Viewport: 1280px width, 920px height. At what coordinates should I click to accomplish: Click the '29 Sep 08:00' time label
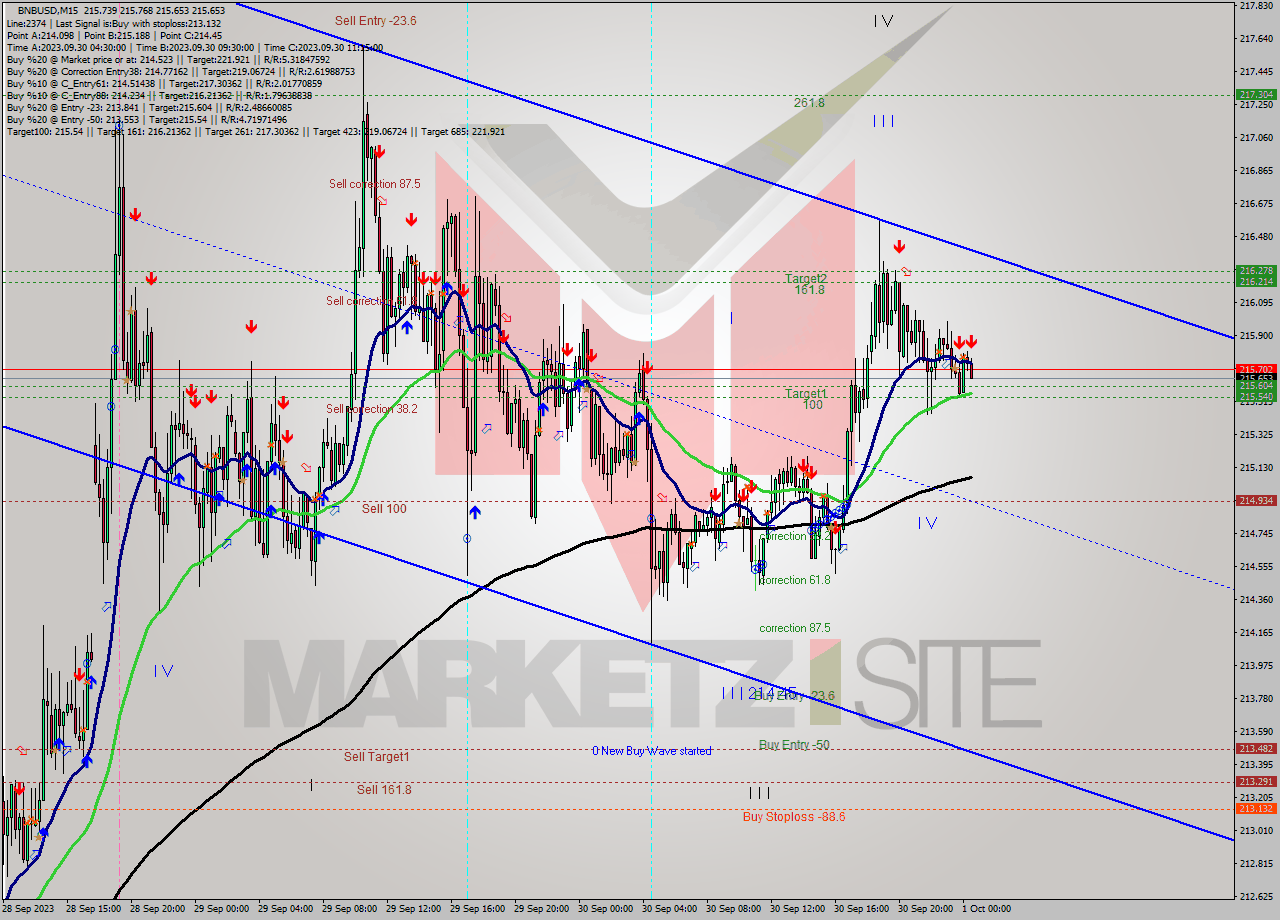350,909
